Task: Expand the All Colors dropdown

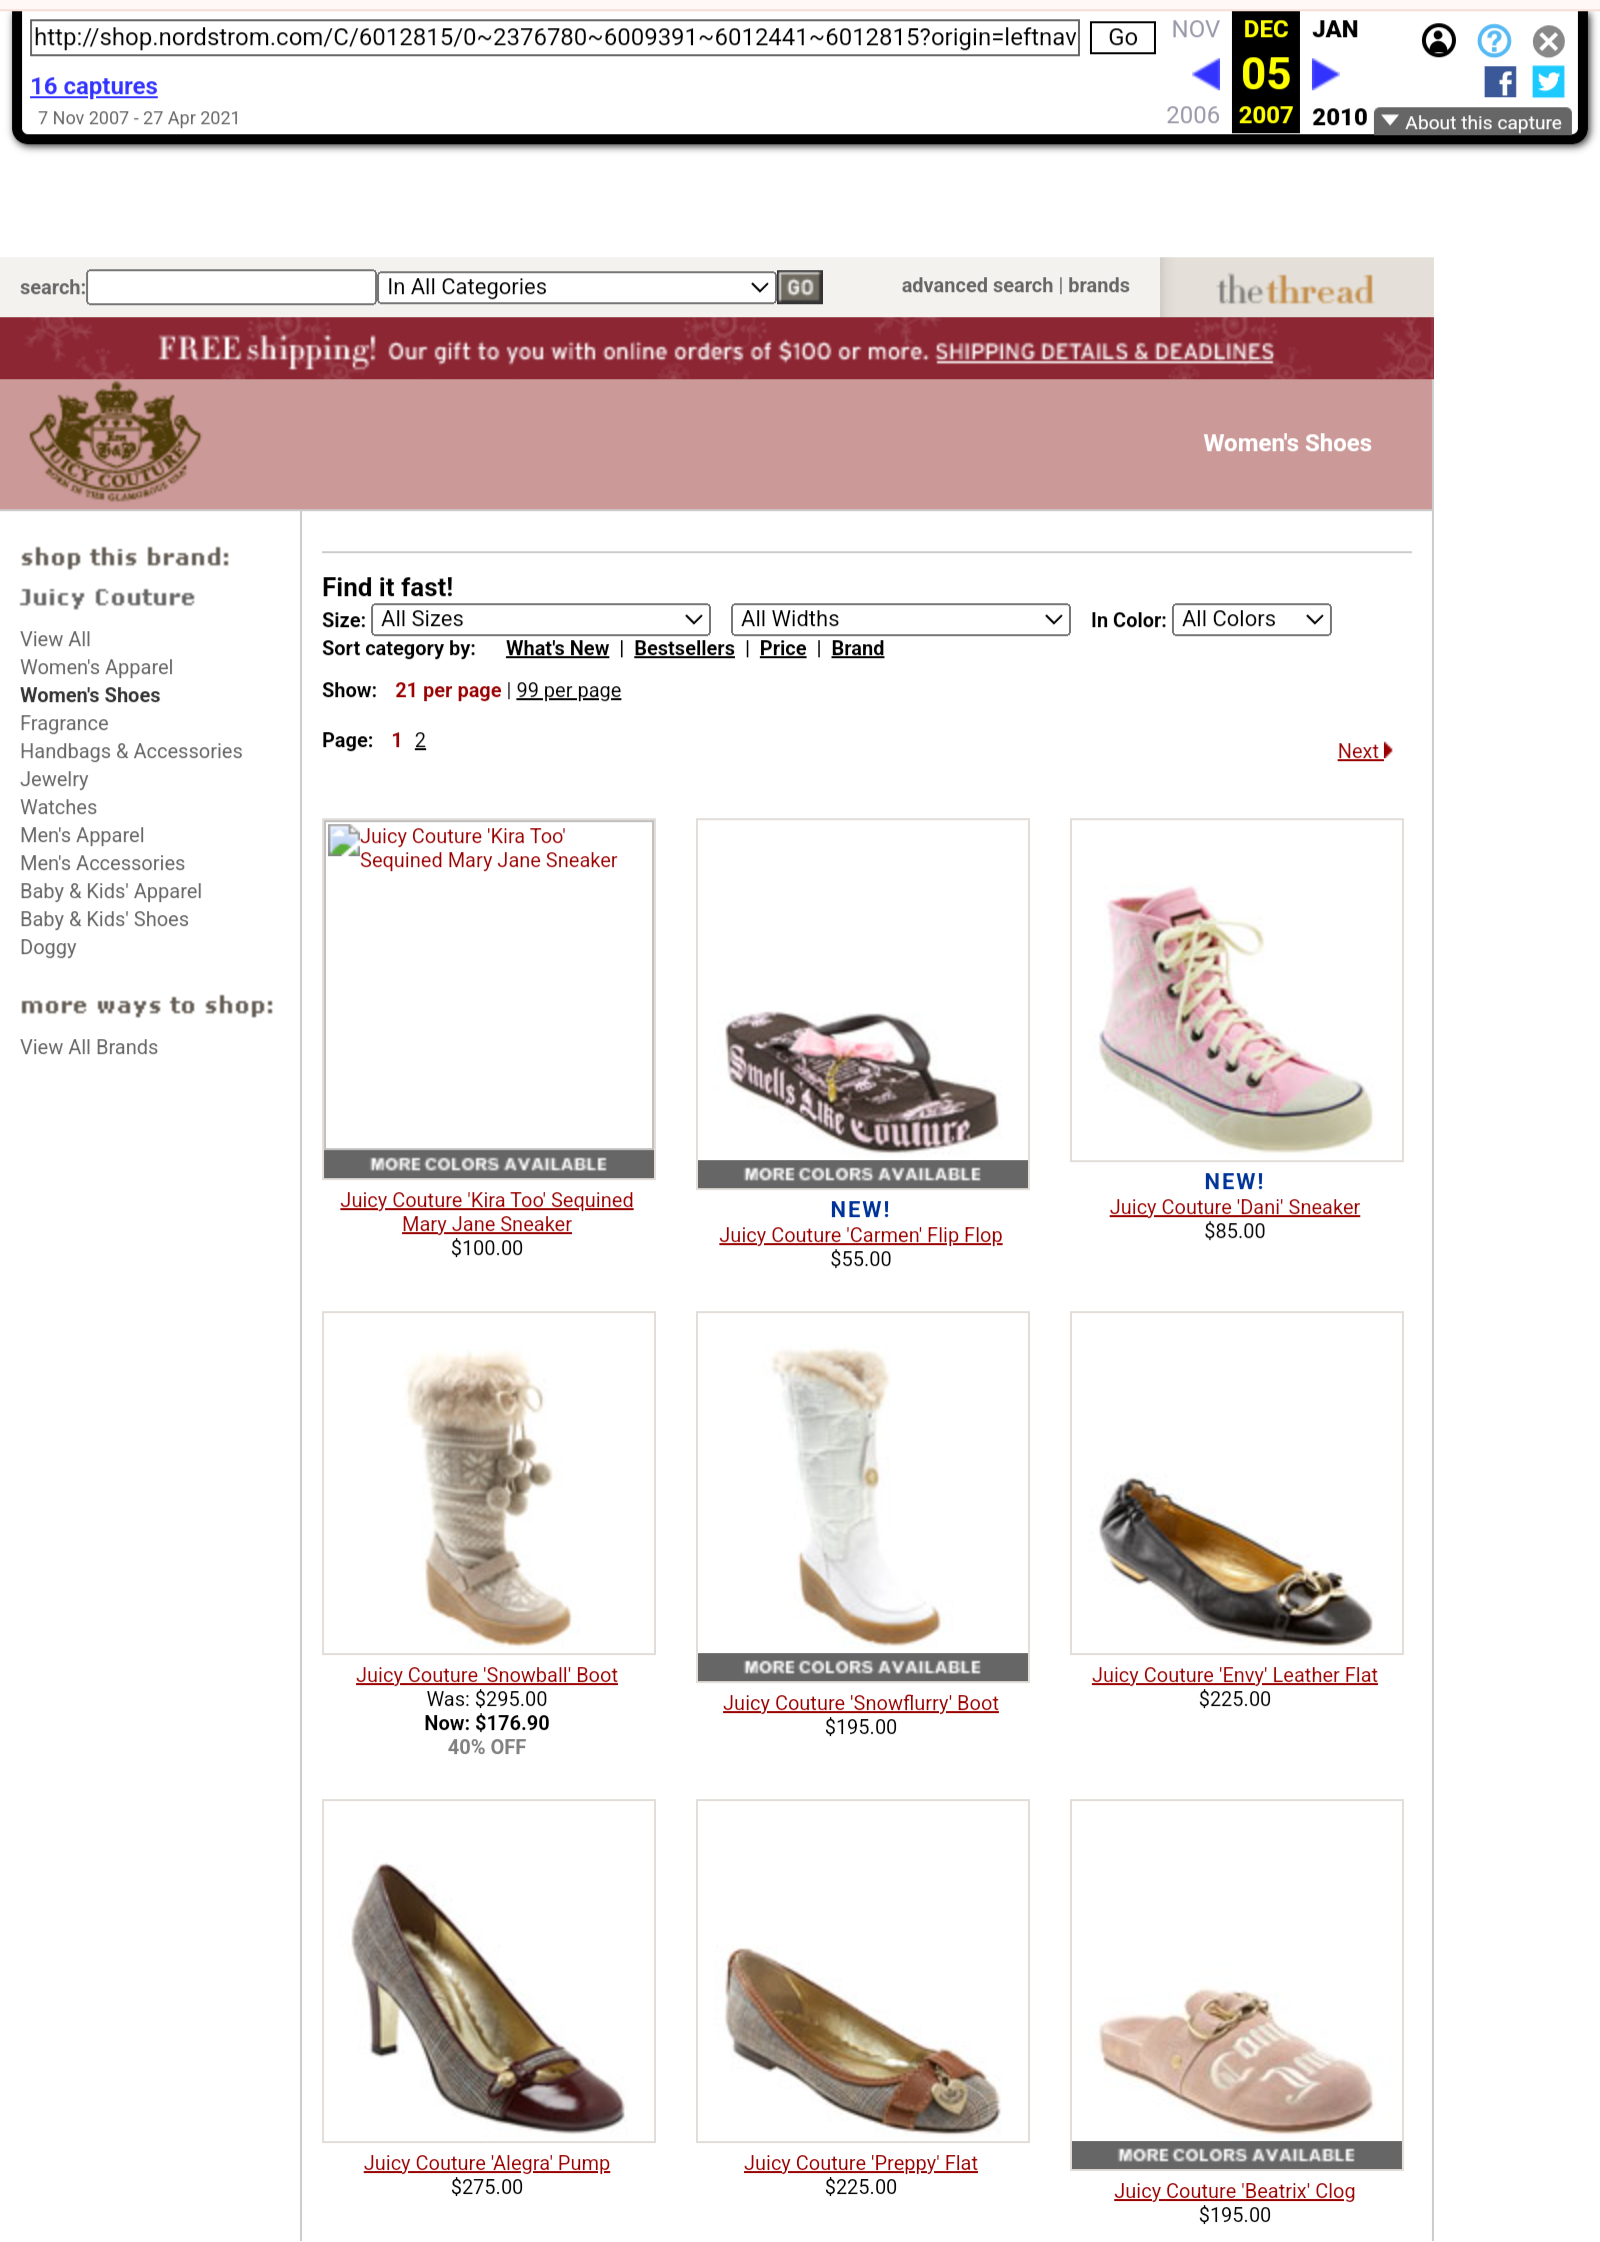Action: [1251, 619]
